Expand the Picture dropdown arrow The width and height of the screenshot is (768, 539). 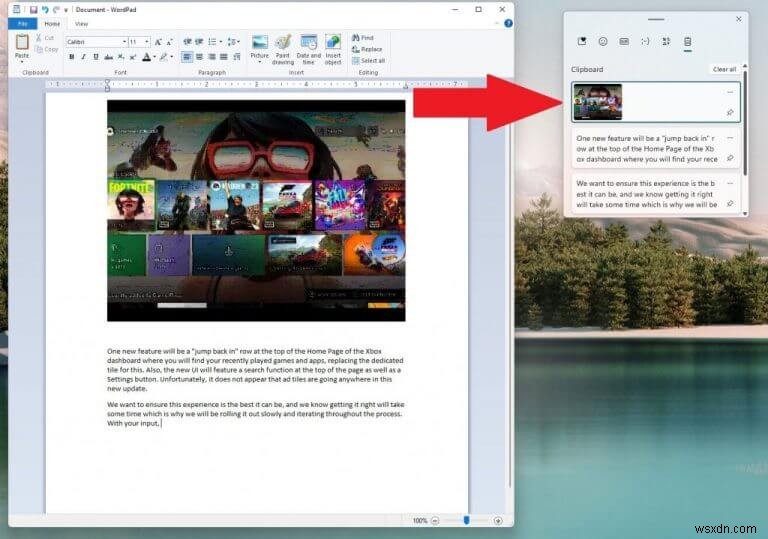point(260,62)
